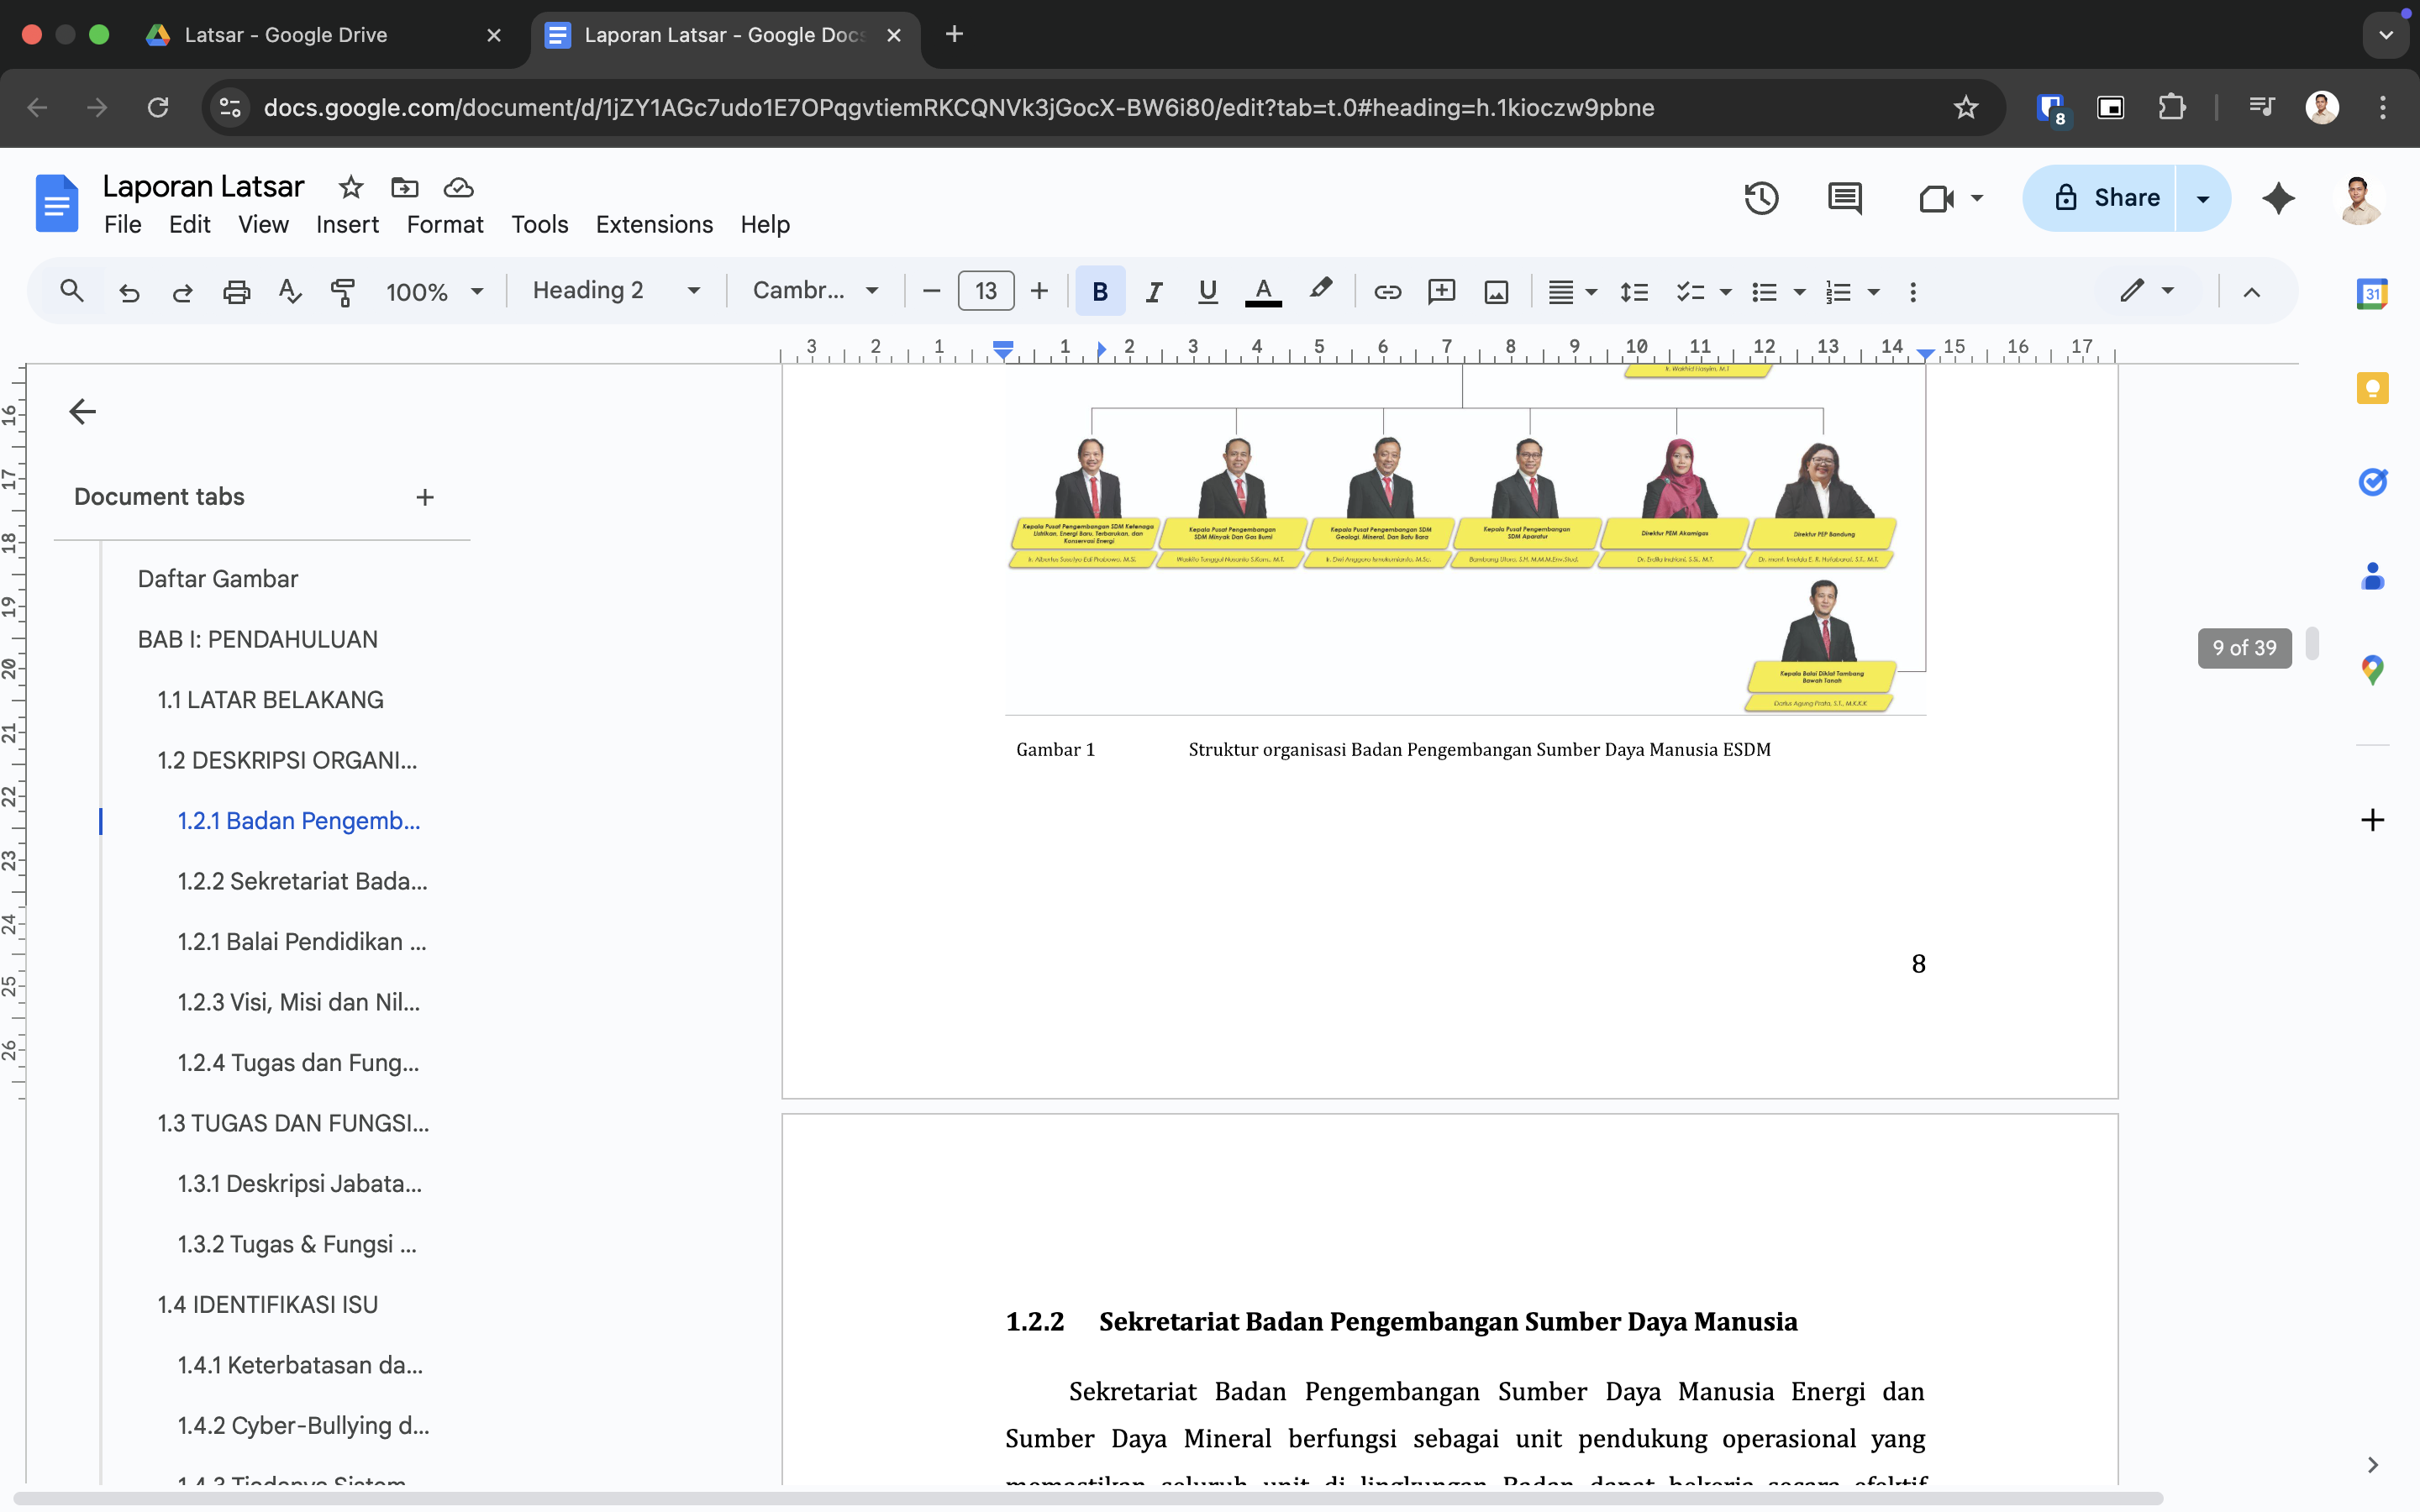This screenshot has height=1512, width=2420.
Task: Open version history clock icon
Action: tap(1761, 198)
